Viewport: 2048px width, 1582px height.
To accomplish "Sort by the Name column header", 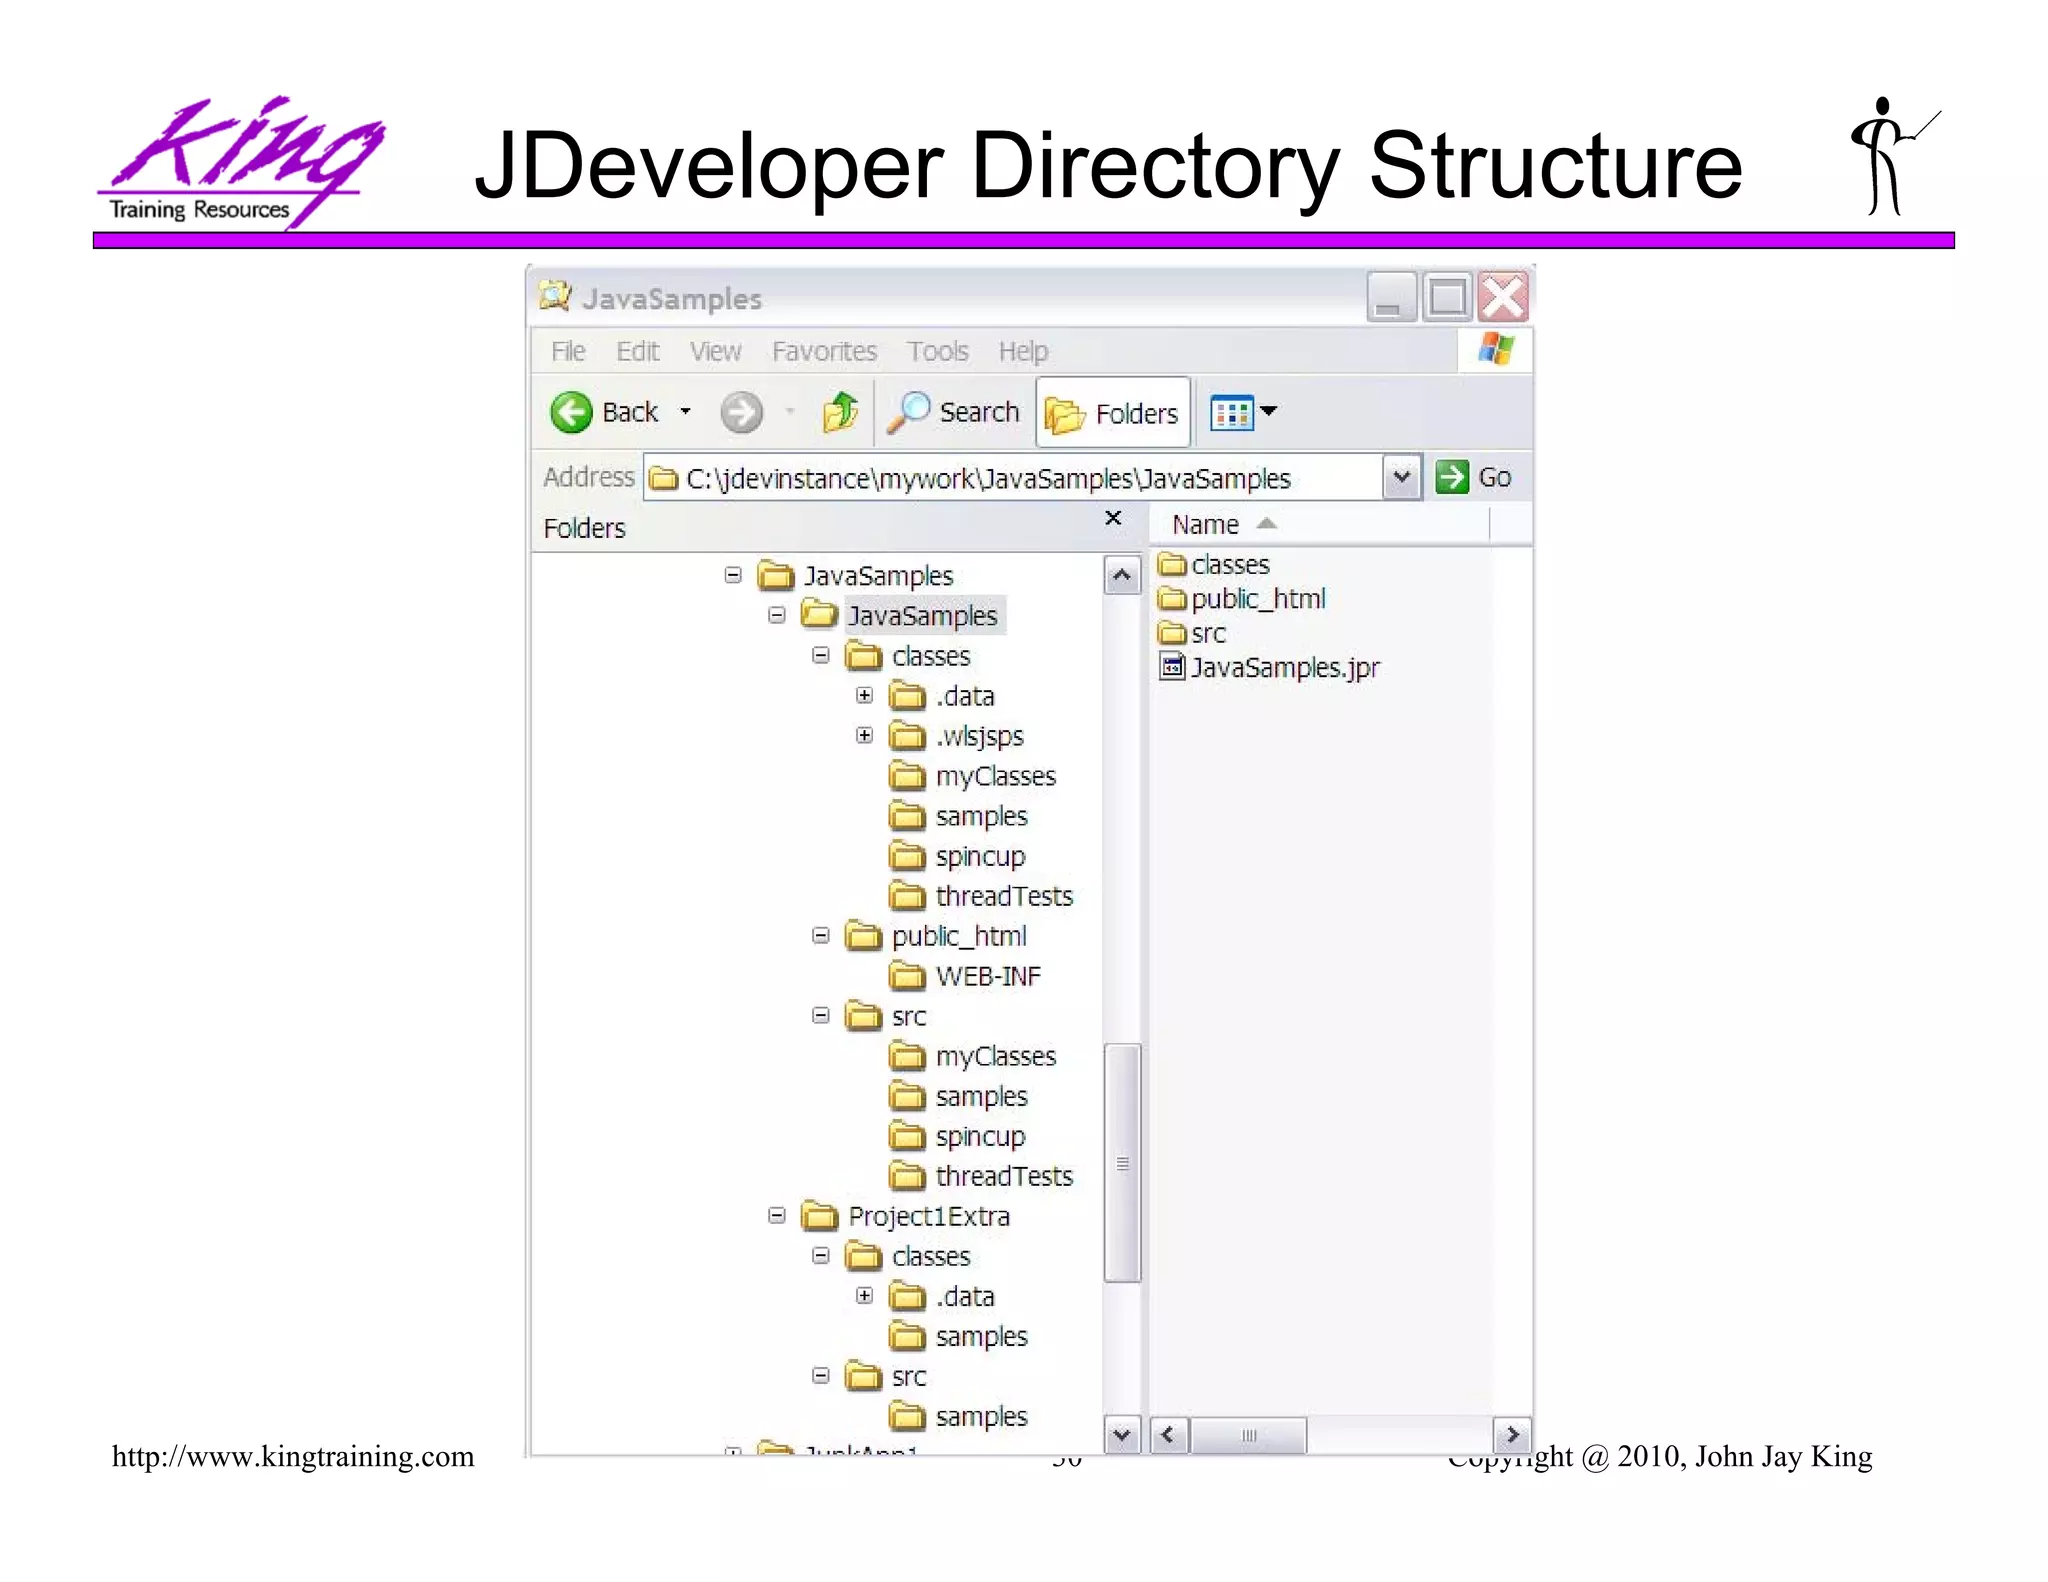I will click(1319, 525).
